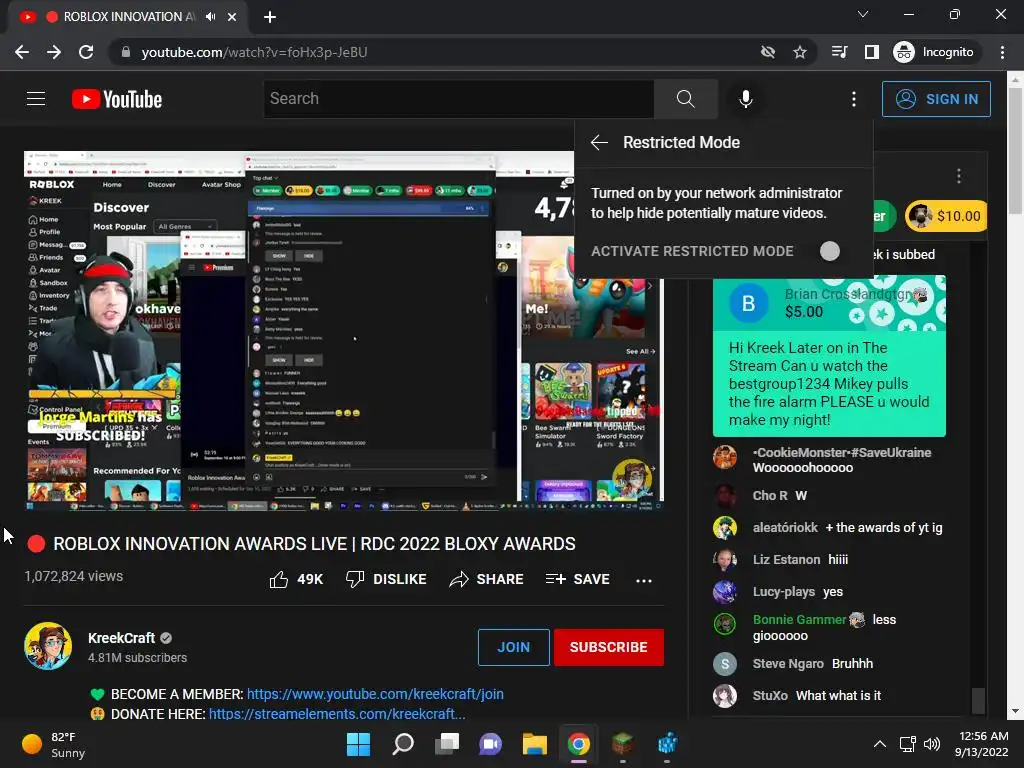Click the Lucy-plays chat message
This screenshot has height=768, width=1024.
click(x=833, y=592)
